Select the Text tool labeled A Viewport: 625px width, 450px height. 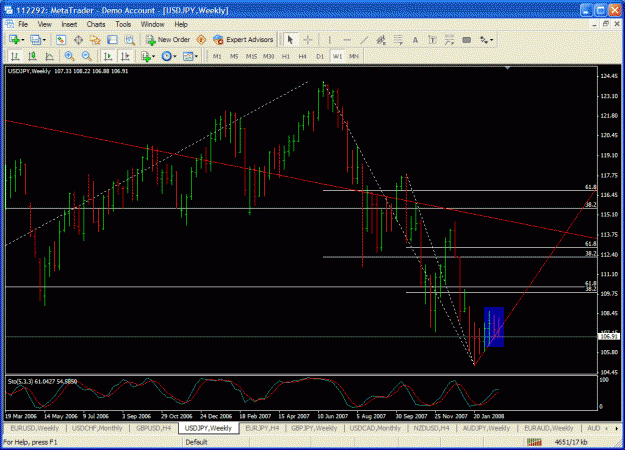point(415,40)
